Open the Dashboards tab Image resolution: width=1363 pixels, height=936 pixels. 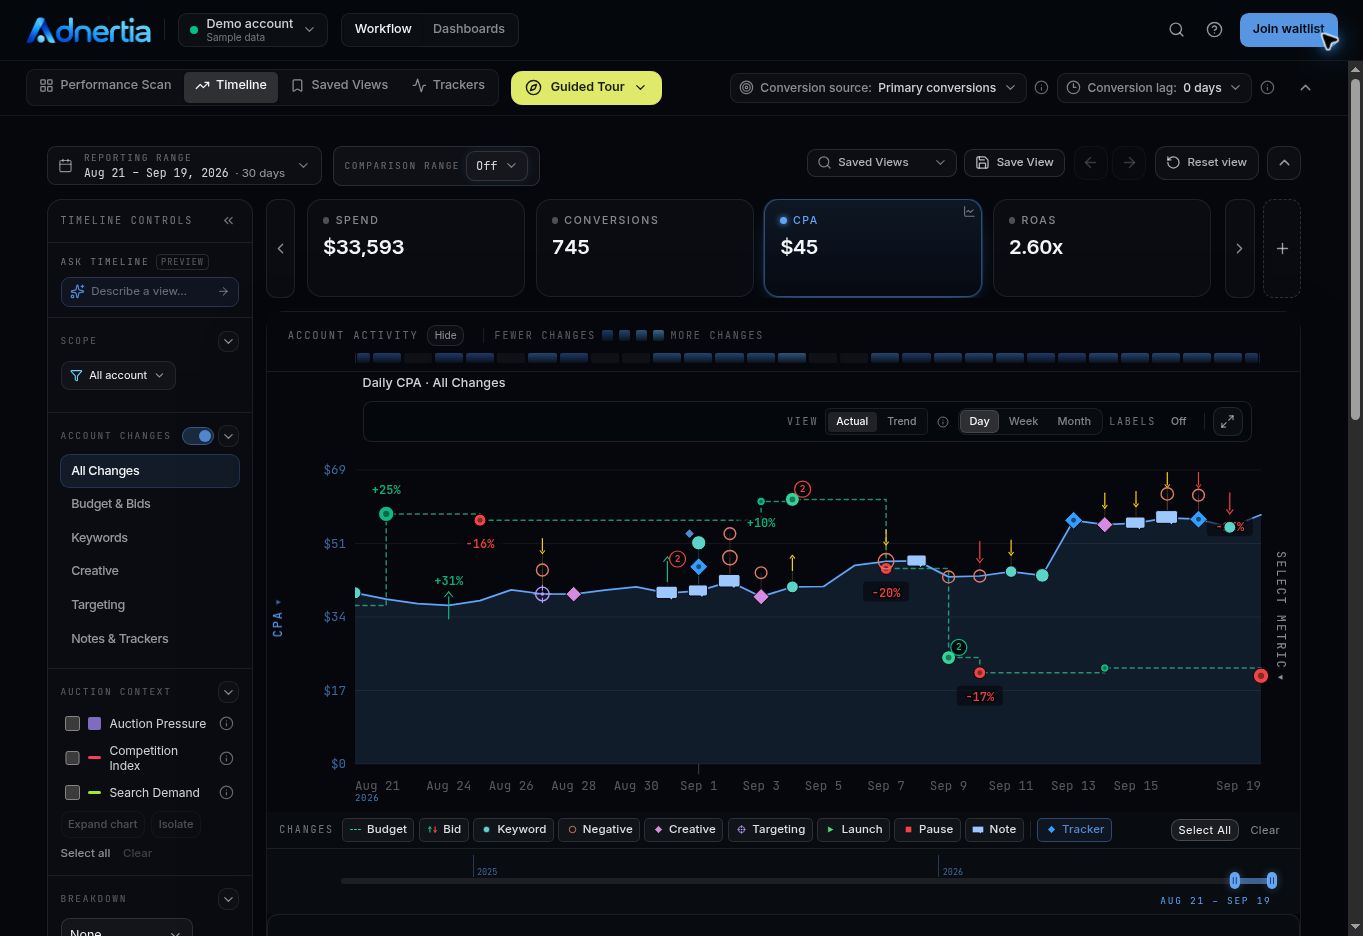pos(468,29)
